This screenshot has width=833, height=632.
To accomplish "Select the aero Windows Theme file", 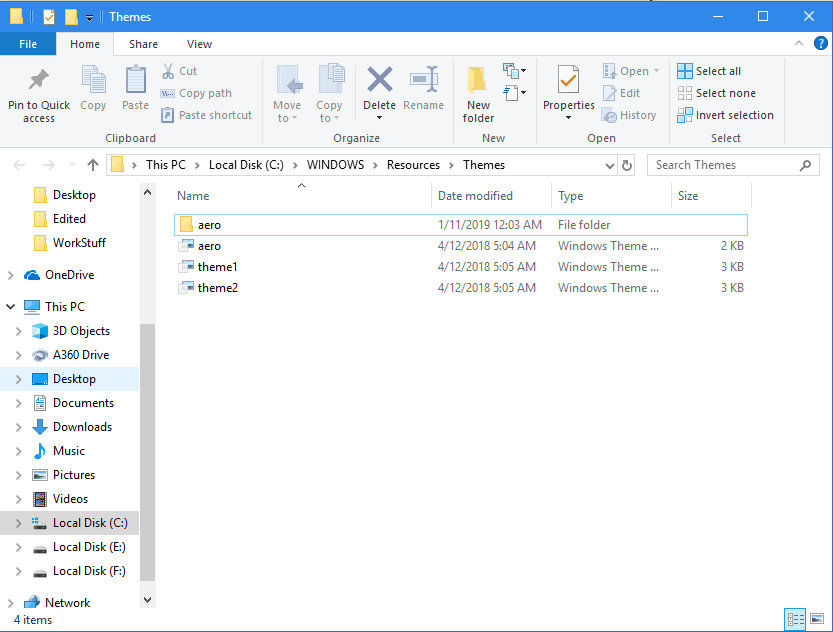I will 461,246.
